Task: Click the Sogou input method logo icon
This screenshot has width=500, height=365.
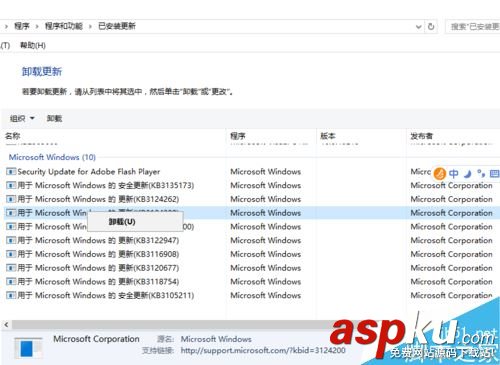Action: click(x=440, y=173)
